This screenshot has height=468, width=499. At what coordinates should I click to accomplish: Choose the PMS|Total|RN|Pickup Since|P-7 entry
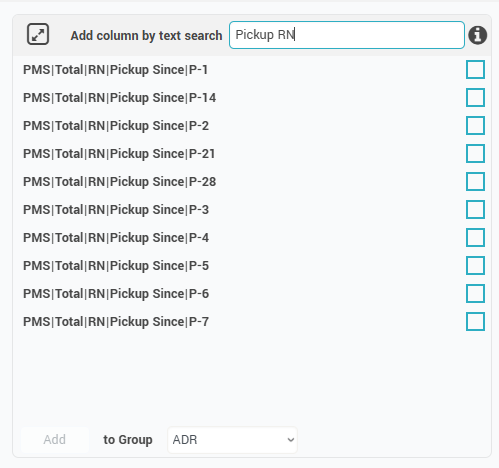(x=116, y=322)
